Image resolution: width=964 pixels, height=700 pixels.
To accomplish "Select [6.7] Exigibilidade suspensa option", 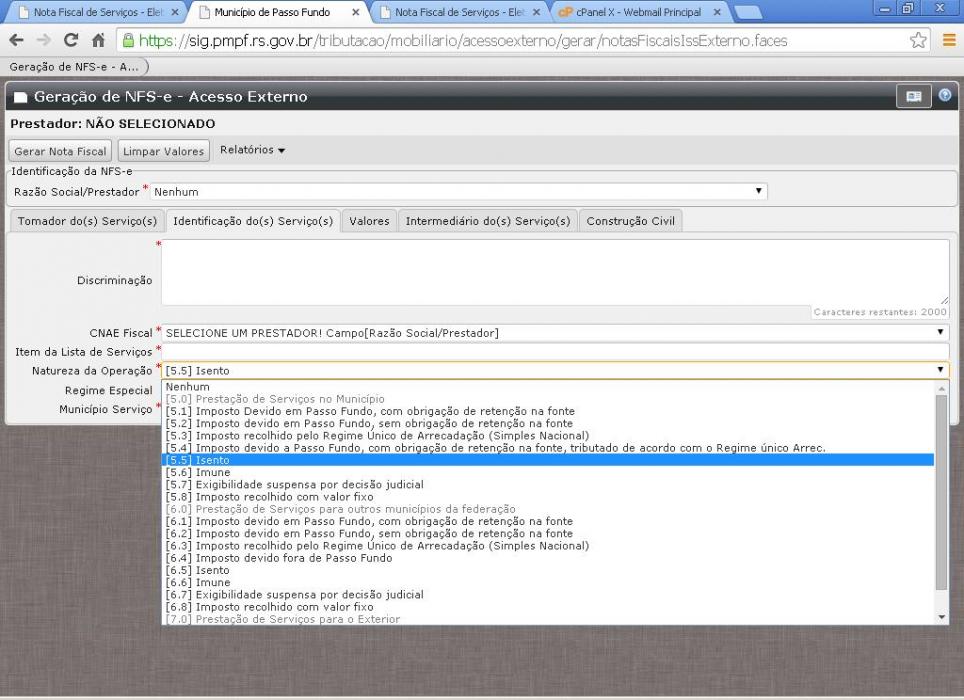I will [x=548, y=595].
